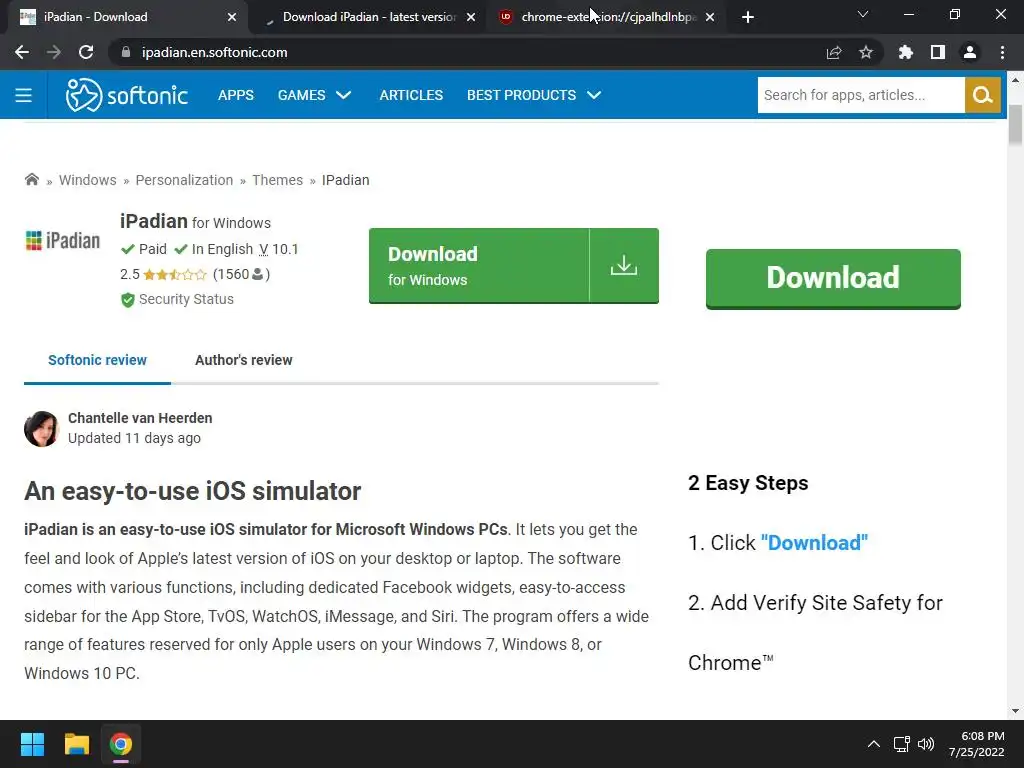Click Chrome icon in taskbar

tap(121, 744)
